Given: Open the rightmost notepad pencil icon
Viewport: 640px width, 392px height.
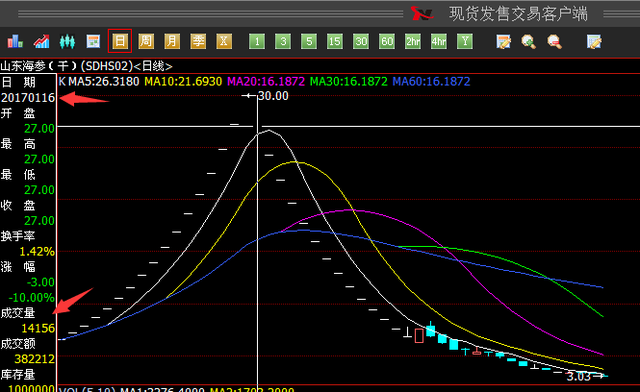Looking at the screenshot, I should (x=594, y=41).
